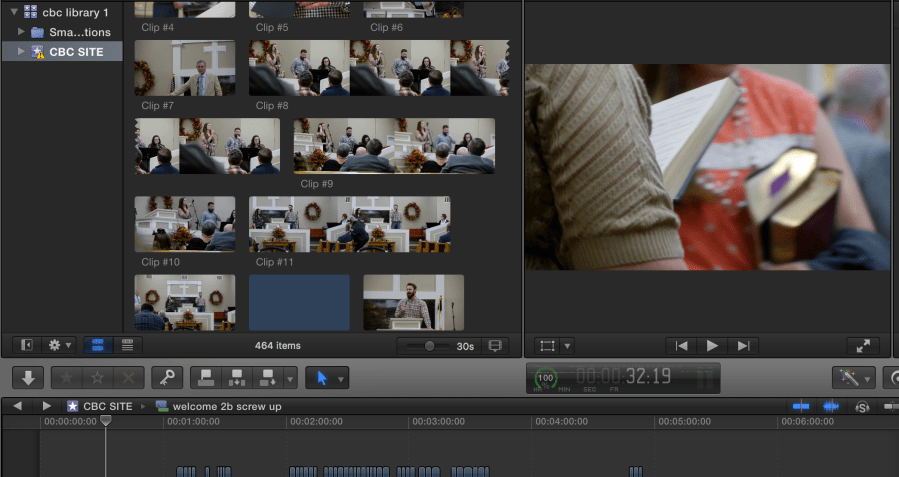Open the Keyword Editor key icon

pos(166,378)
